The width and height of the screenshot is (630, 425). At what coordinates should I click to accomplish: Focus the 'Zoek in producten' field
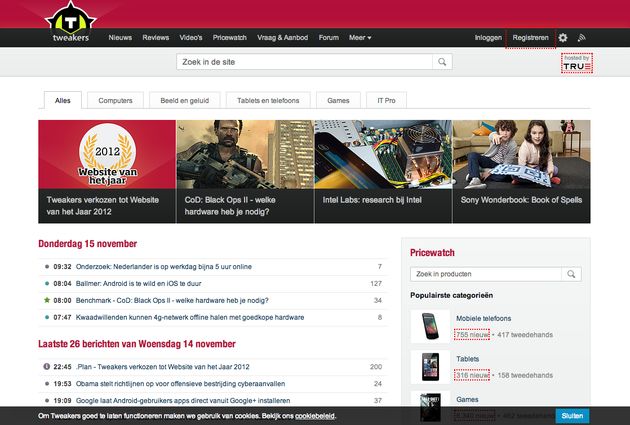tap(486, 274)
